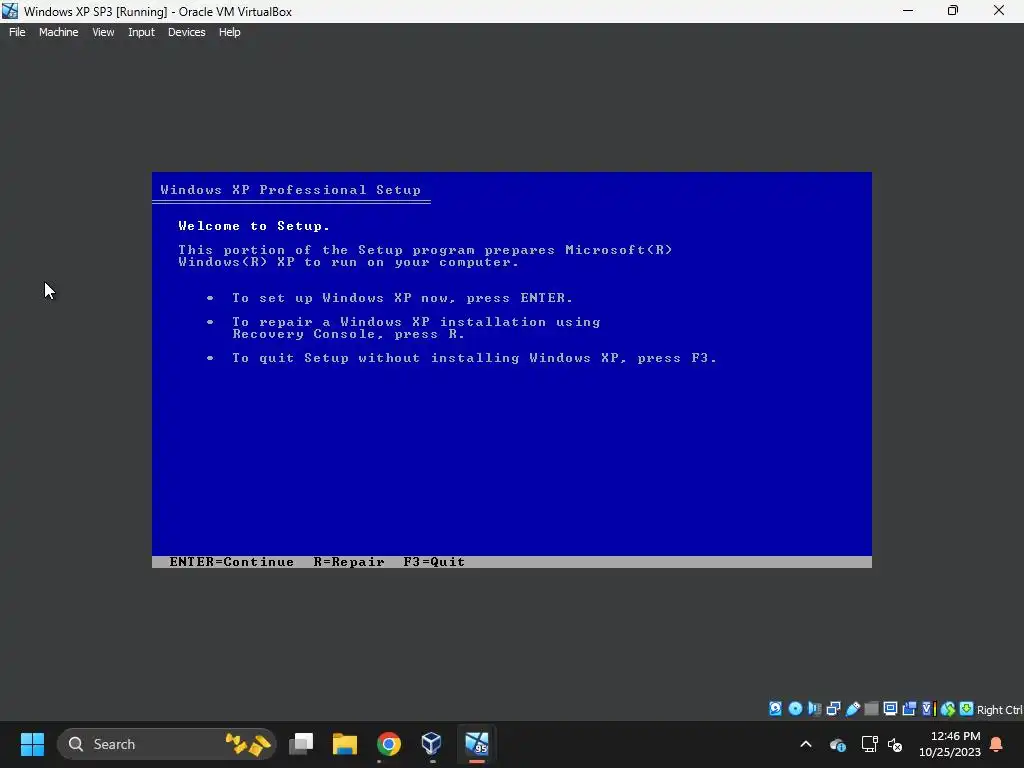Close the Windows XP SP3 VM window
The width and height of the screenshot is (1024, 768).
pyautogui.click(x=999, y=11)
